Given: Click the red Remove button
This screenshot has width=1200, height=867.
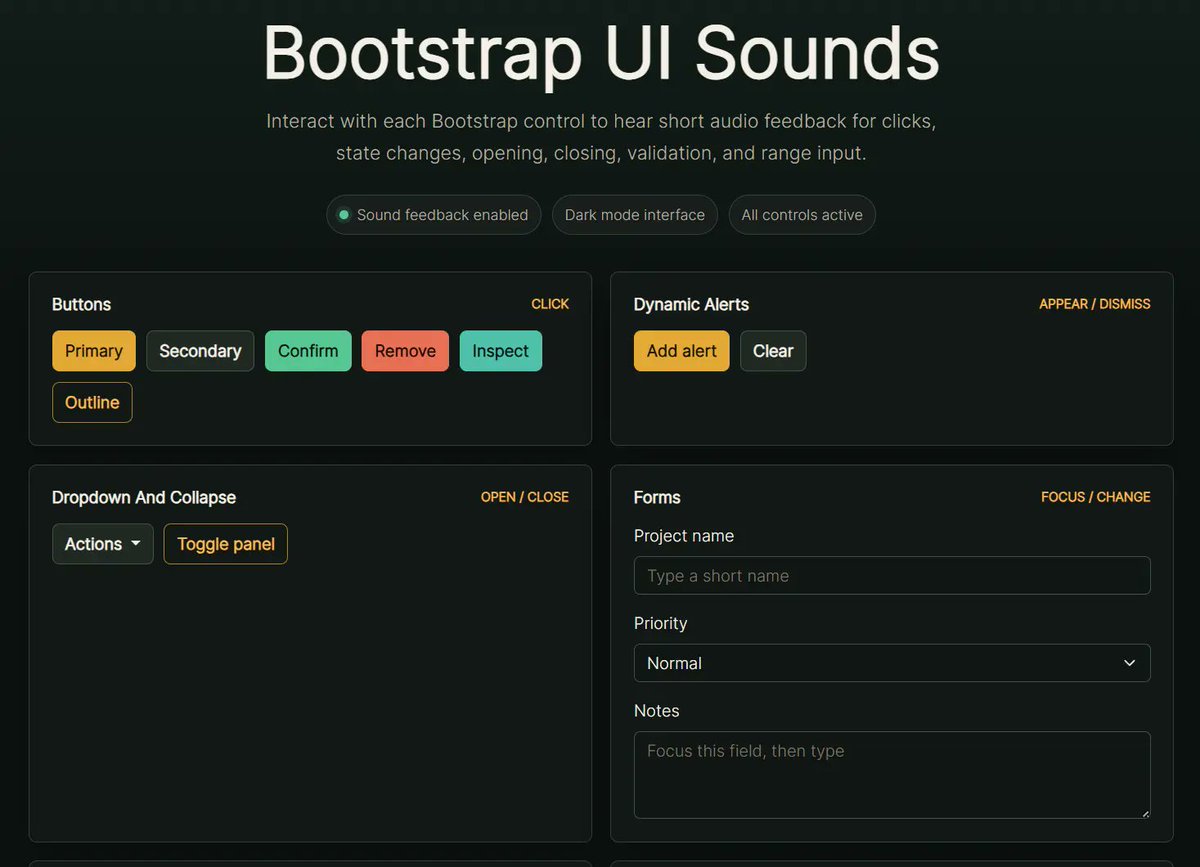Looking at the screenshot, I should 405,351.
